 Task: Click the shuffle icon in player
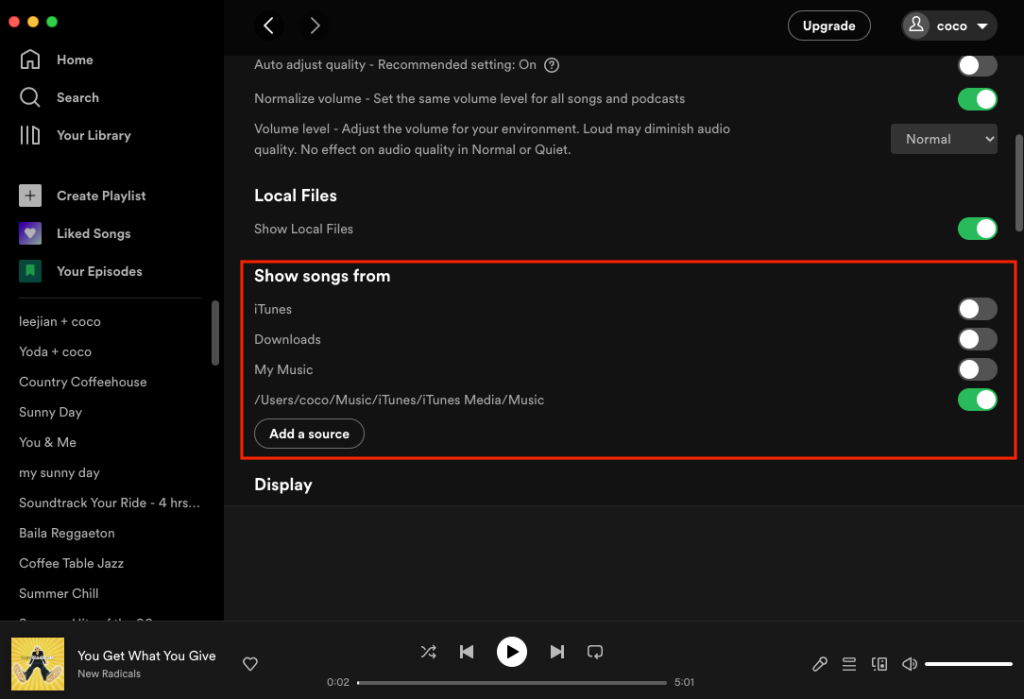pos(428,652)
